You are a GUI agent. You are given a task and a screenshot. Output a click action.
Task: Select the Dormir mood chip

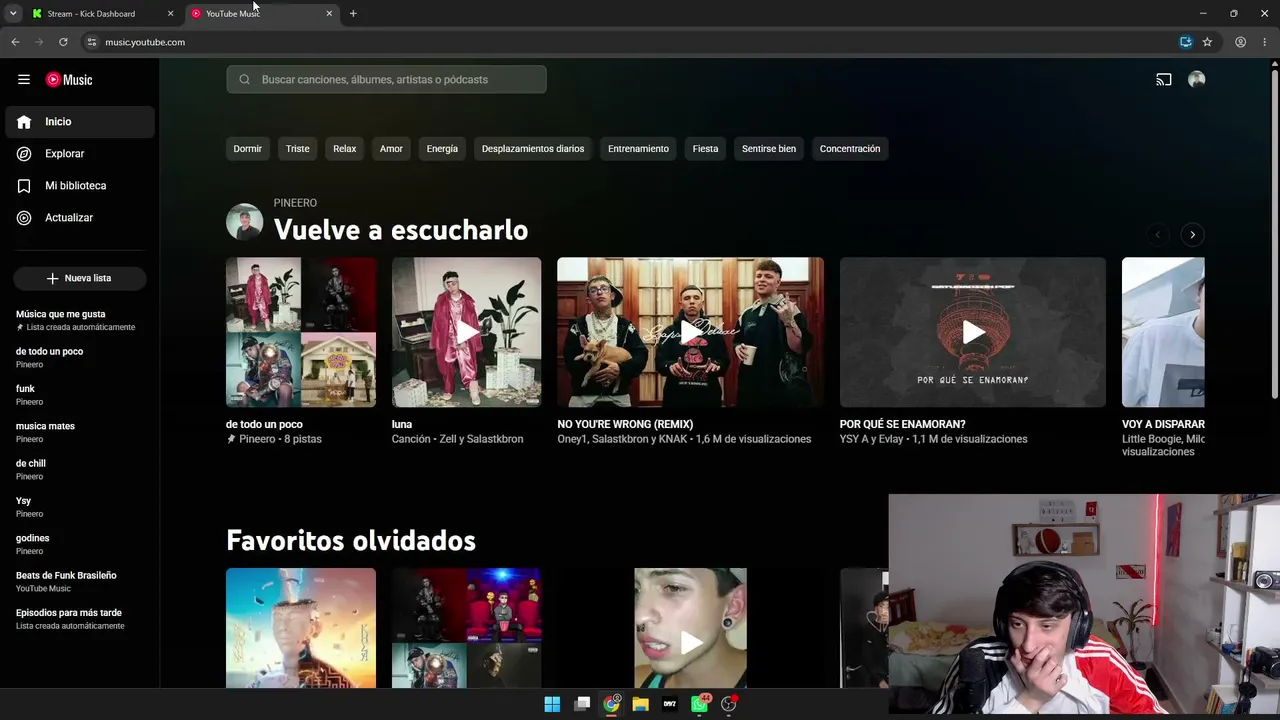248,149
